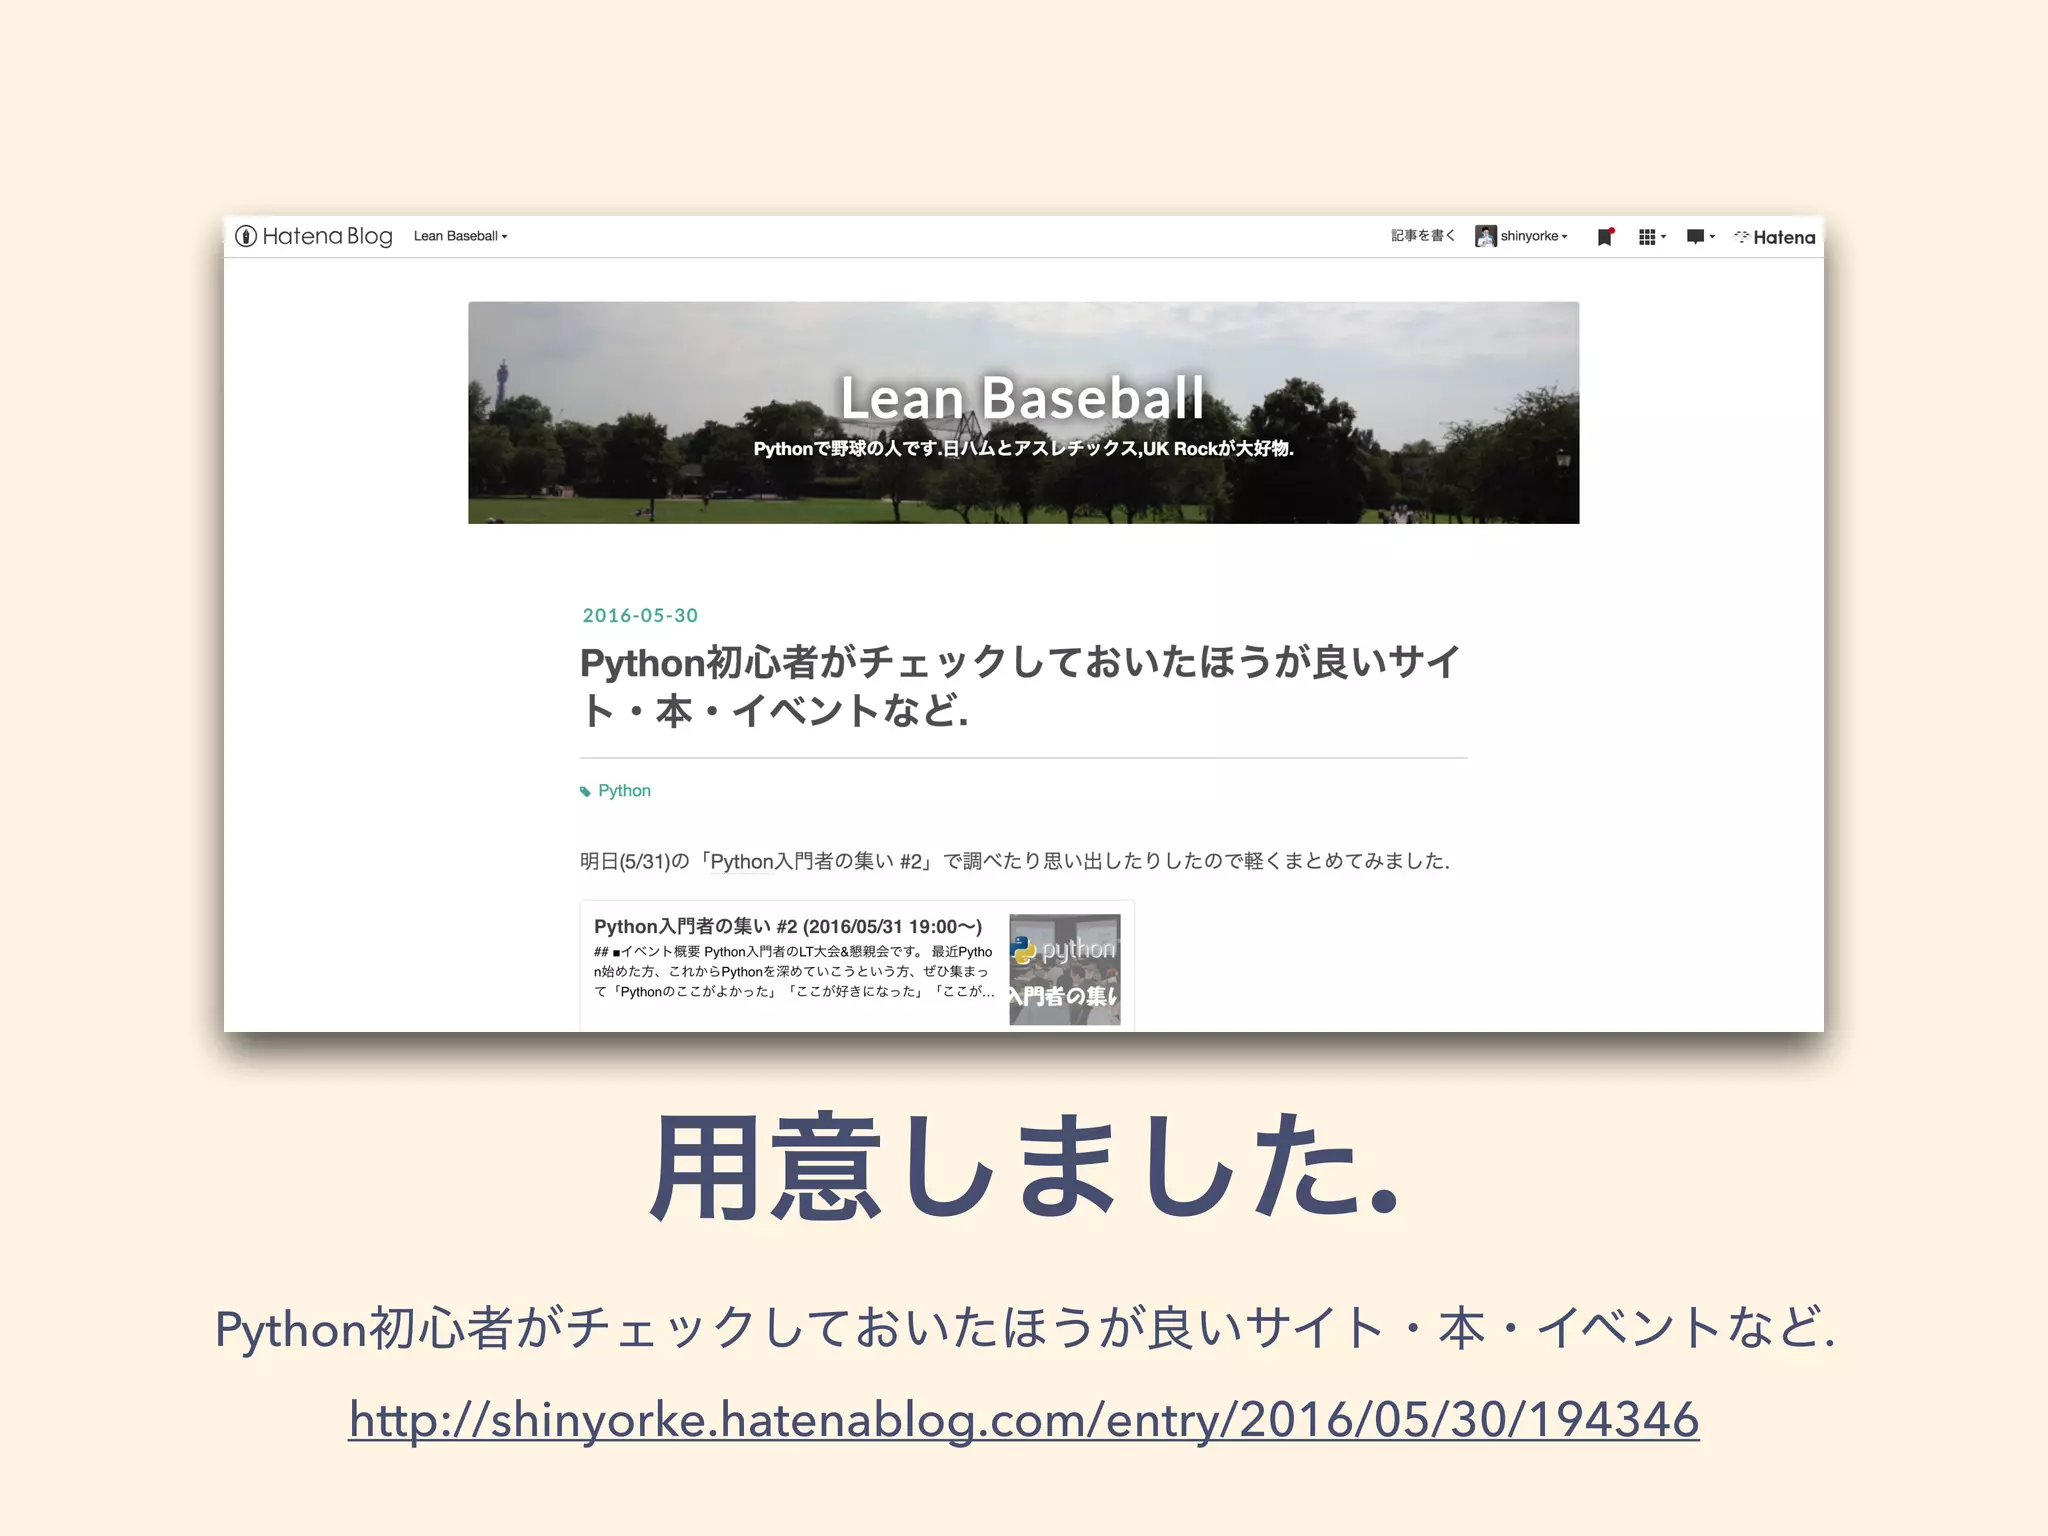The height and width of the screenshot is (1536, 2048).
Task: Click the Hatena Blog logo
Action: pos(313,236)
